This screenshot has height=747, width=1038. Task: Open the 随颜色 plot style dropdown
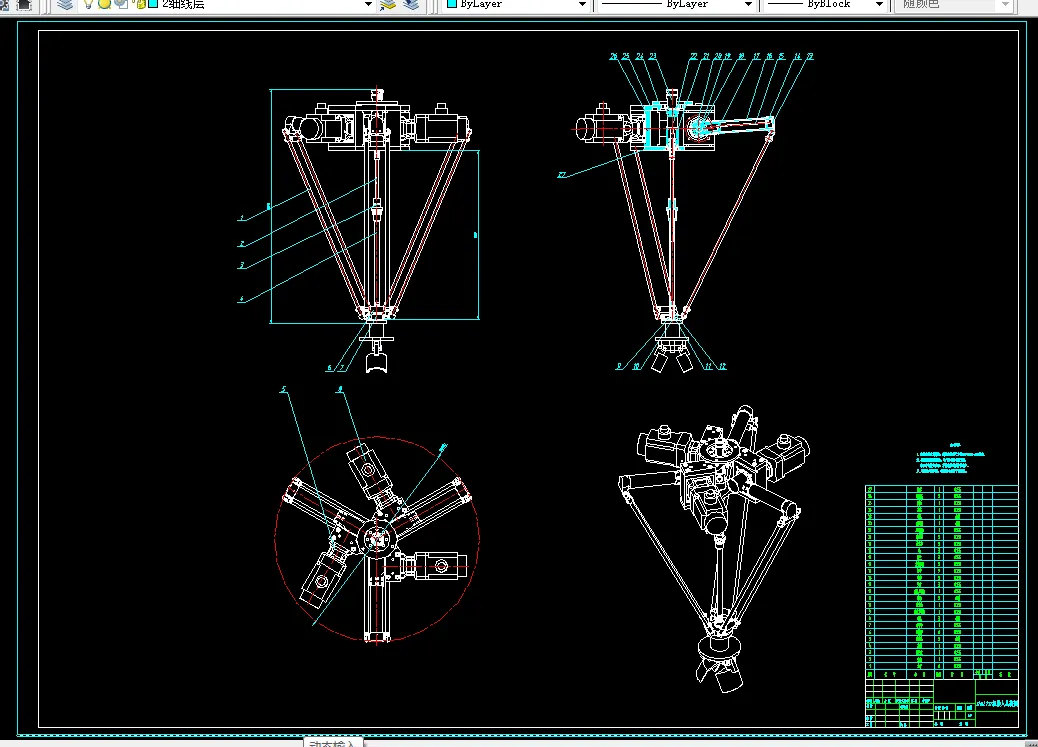point(1005,5)
